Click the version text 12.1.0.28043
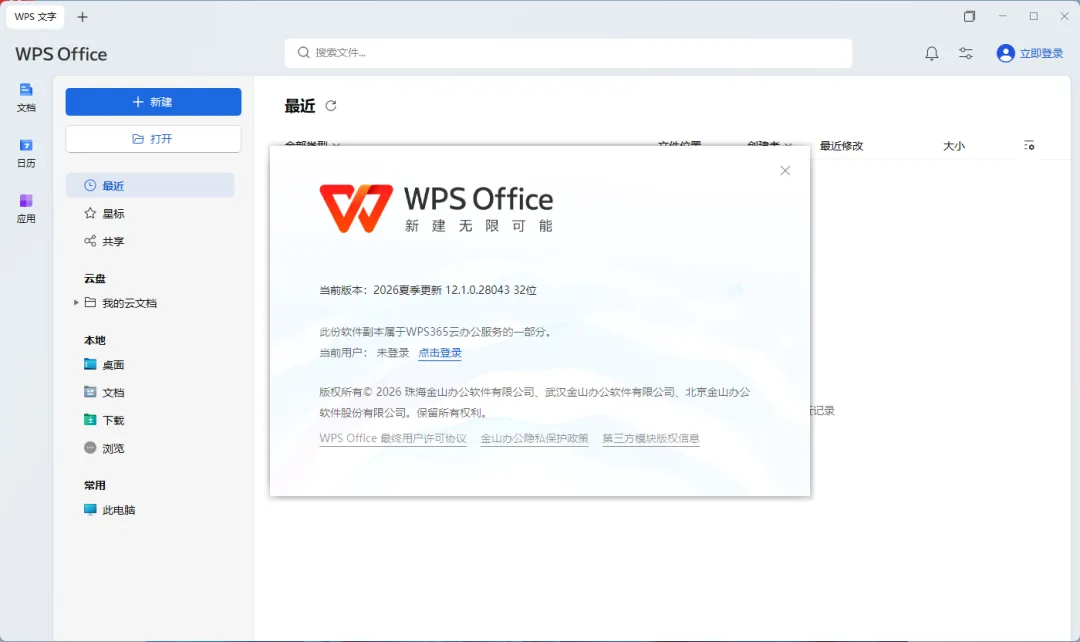This screenshot has height=642, width=1080. 477,290
